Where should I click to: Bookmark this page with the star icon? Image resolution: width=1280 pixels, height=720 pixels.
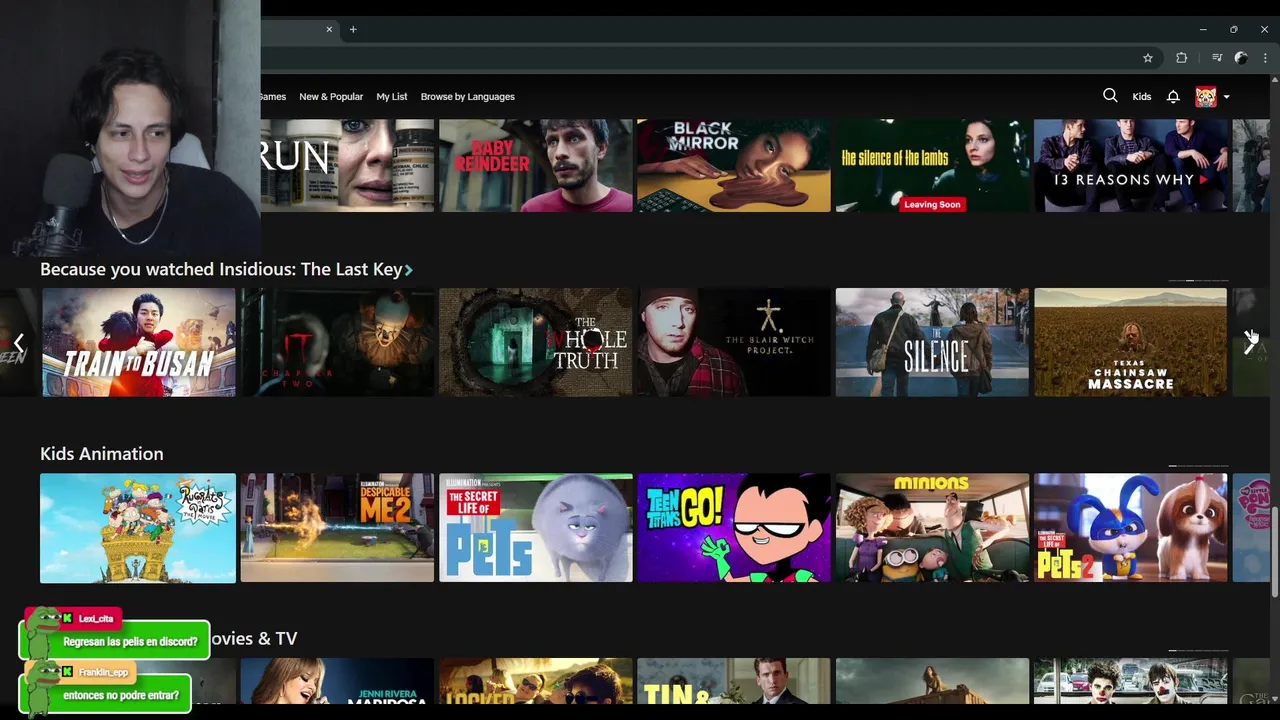[1148, 58]
